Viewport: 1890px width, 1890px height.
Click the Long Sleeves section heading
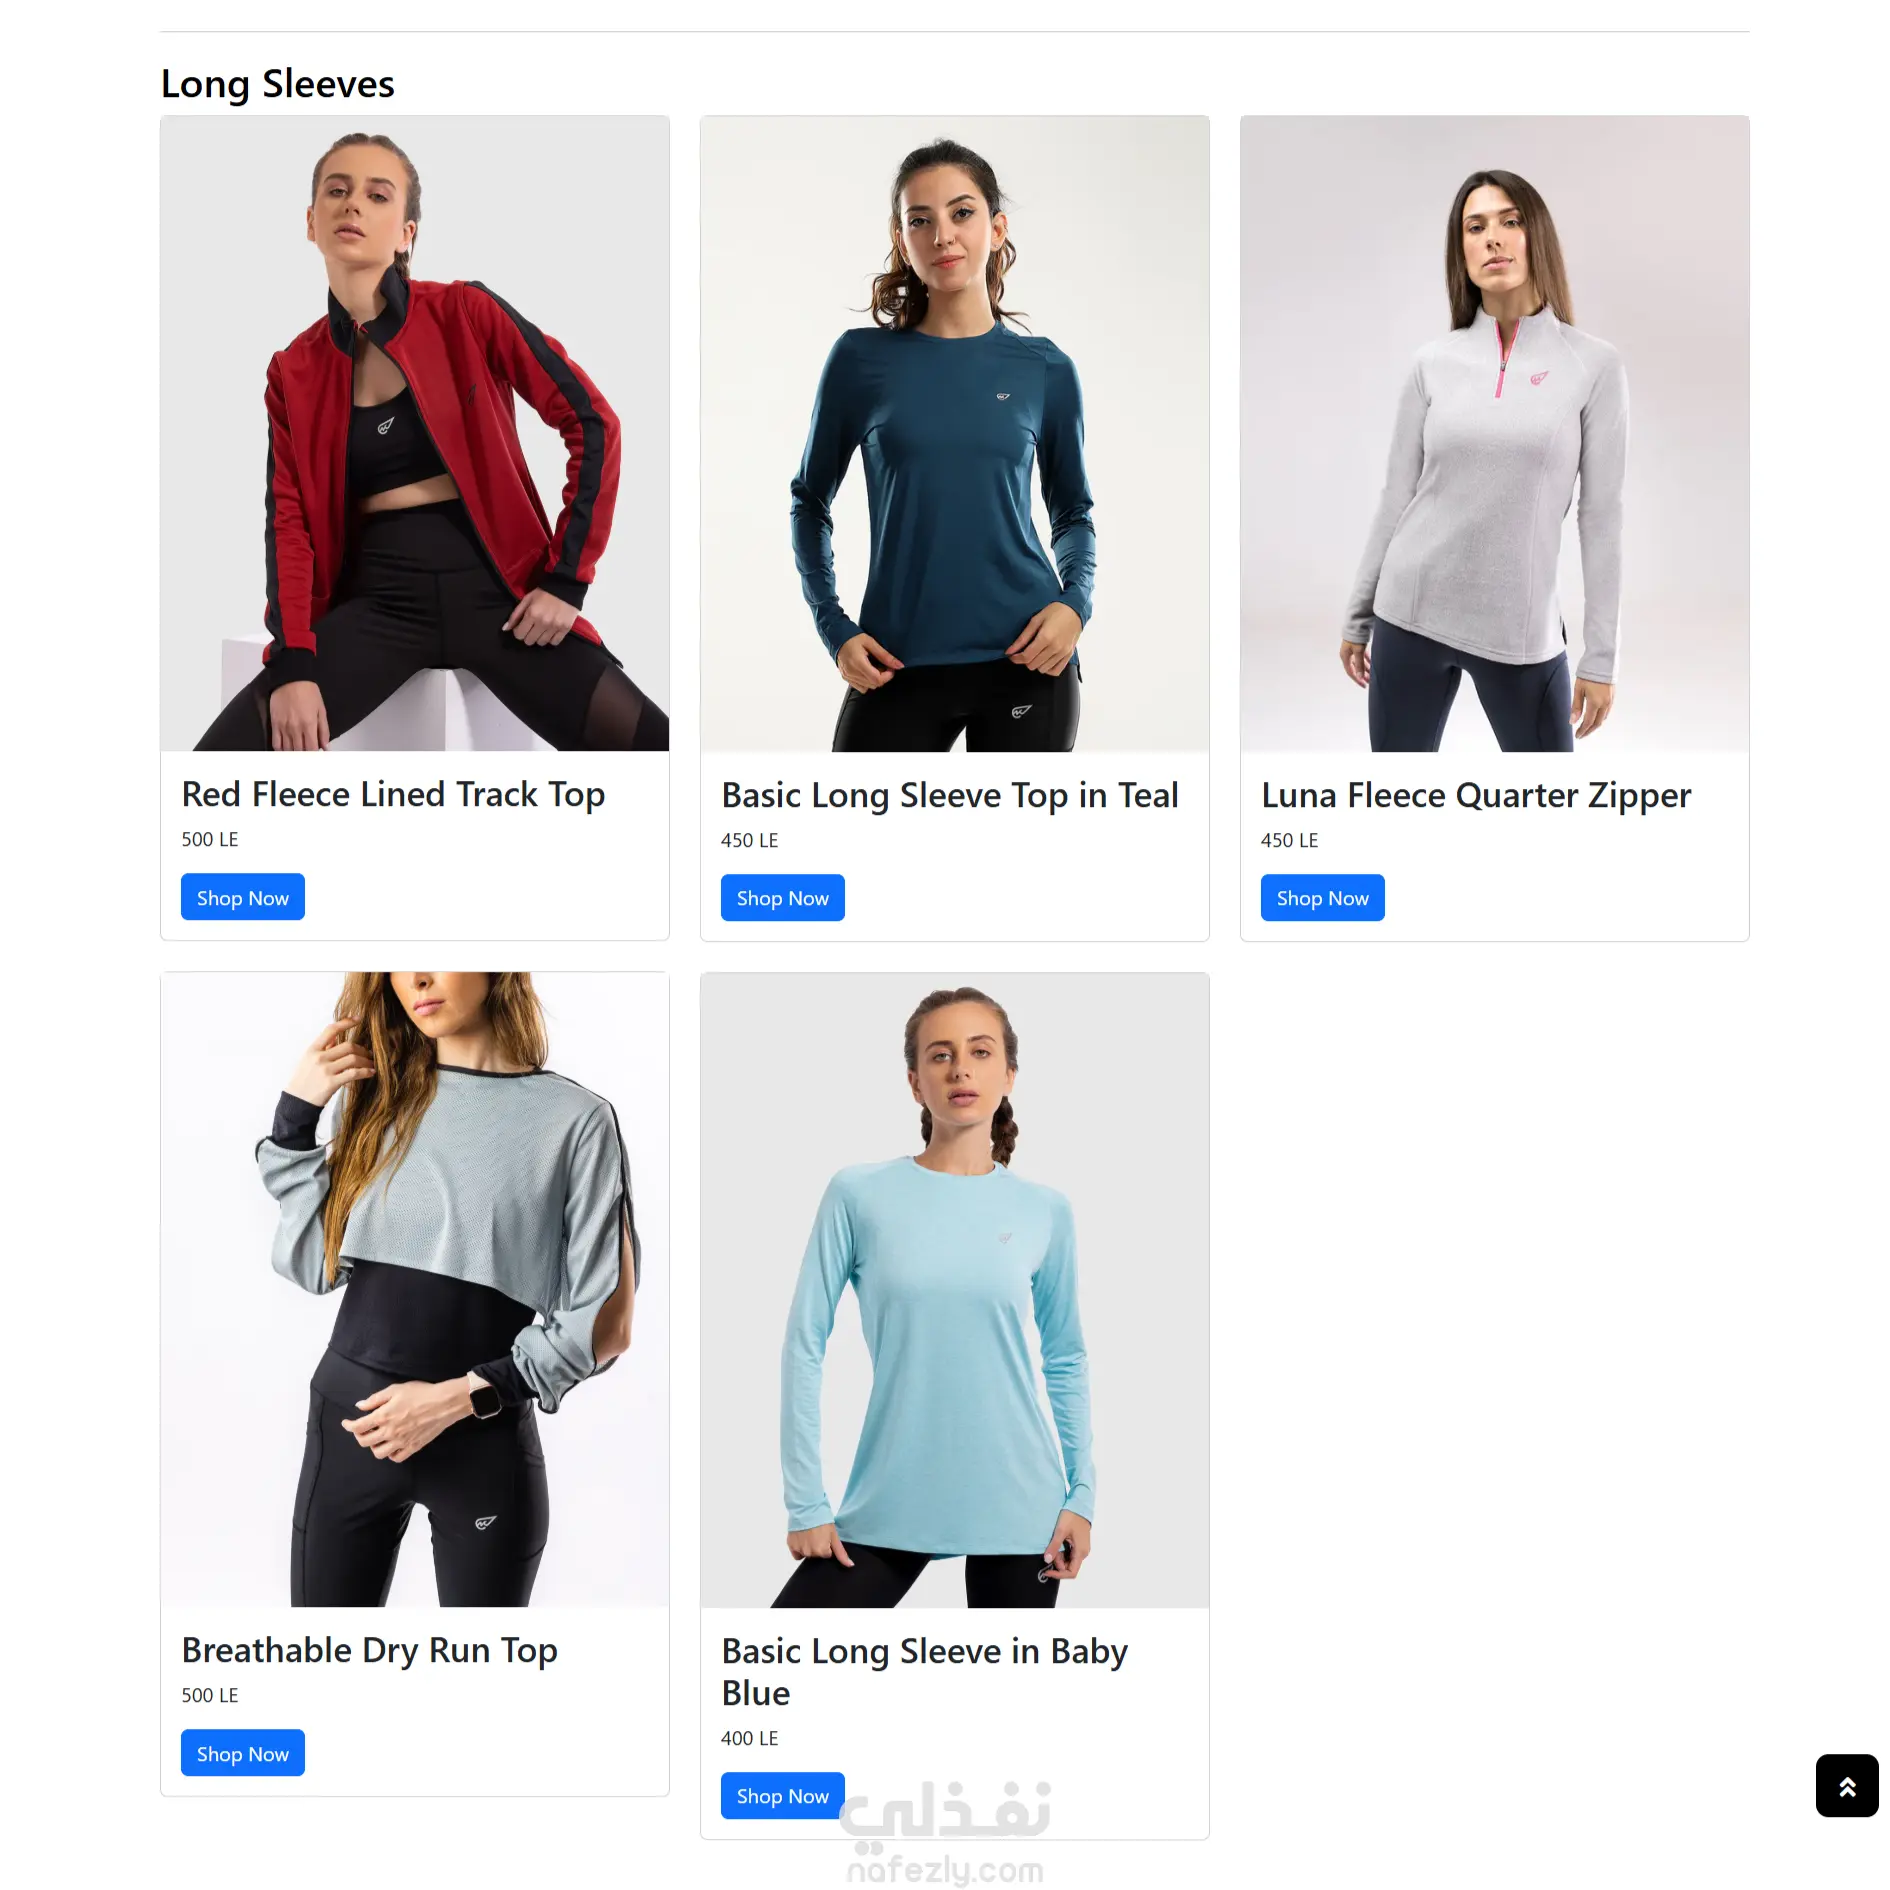pyautogui.click(x=278, y=84)
